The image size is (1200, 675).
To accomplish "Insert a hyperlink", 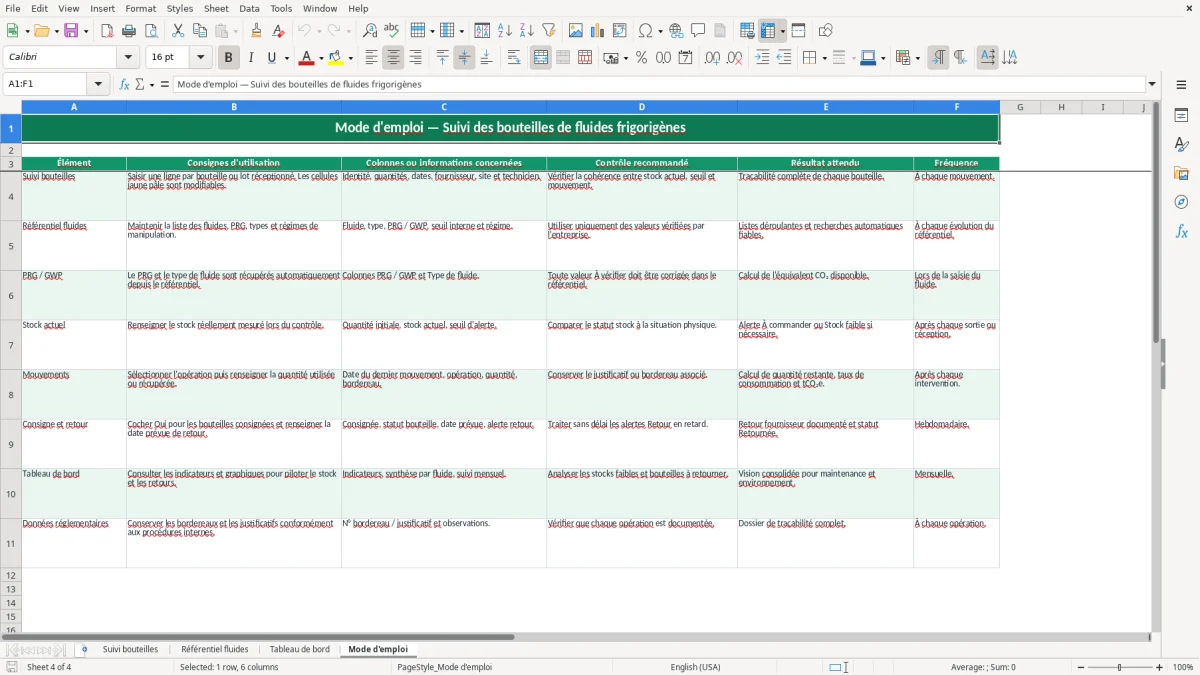I will click(676, 31).
